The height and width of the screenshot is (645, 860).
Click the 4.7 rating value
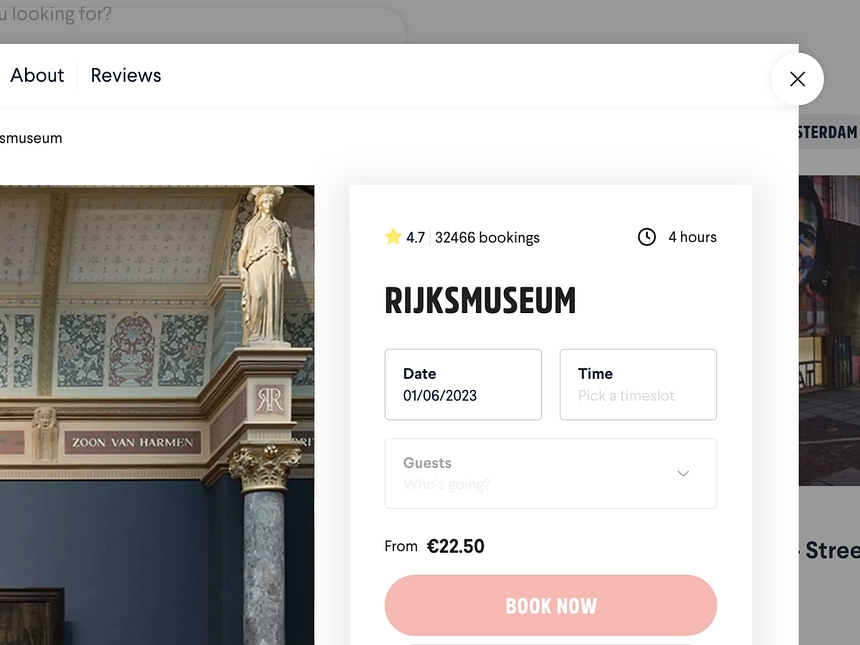coord(415,238)
